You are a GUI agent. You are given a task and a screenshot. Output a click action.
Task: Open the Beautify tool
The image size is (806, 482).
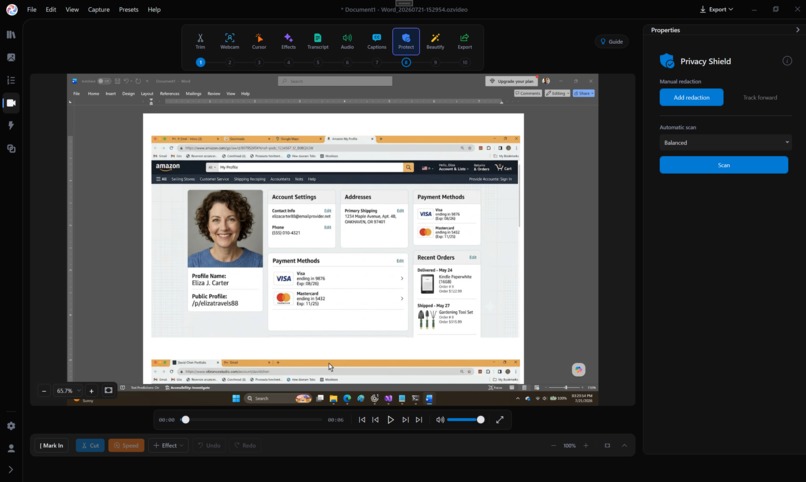435,41
